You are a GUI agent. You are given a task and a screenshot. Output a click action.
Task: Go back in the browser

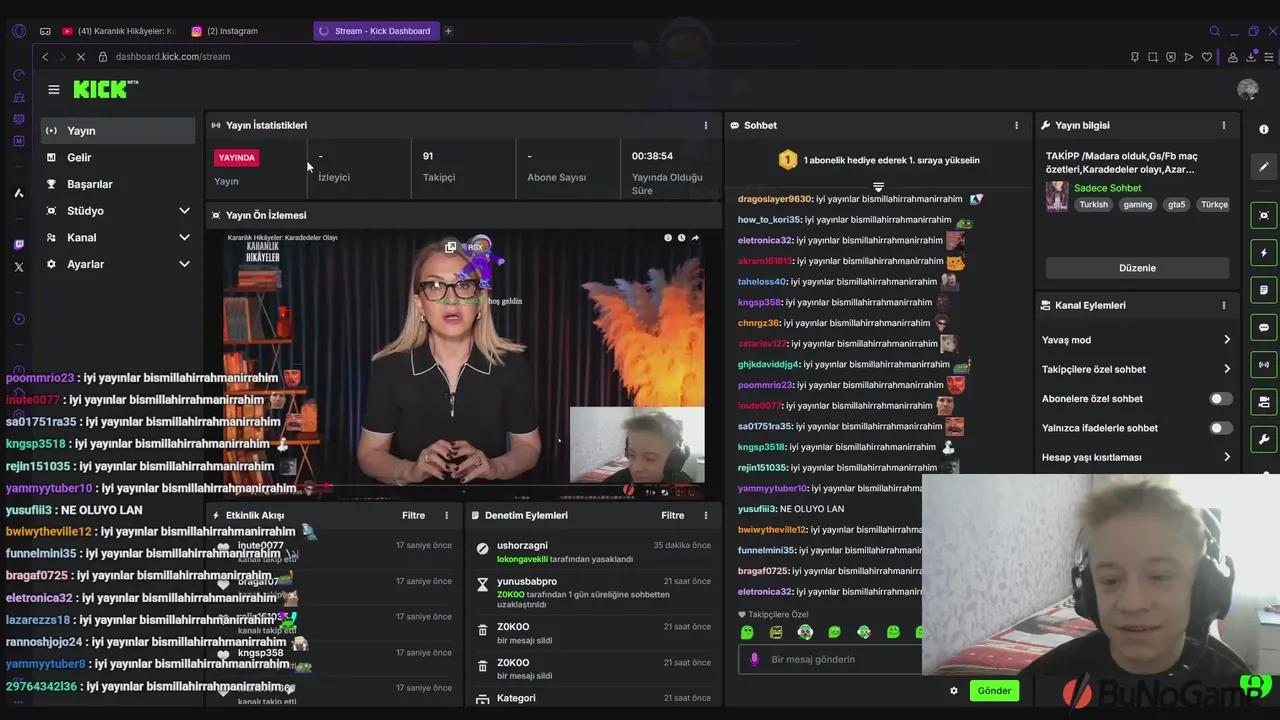pyautogui.click(x=45, y=57)
